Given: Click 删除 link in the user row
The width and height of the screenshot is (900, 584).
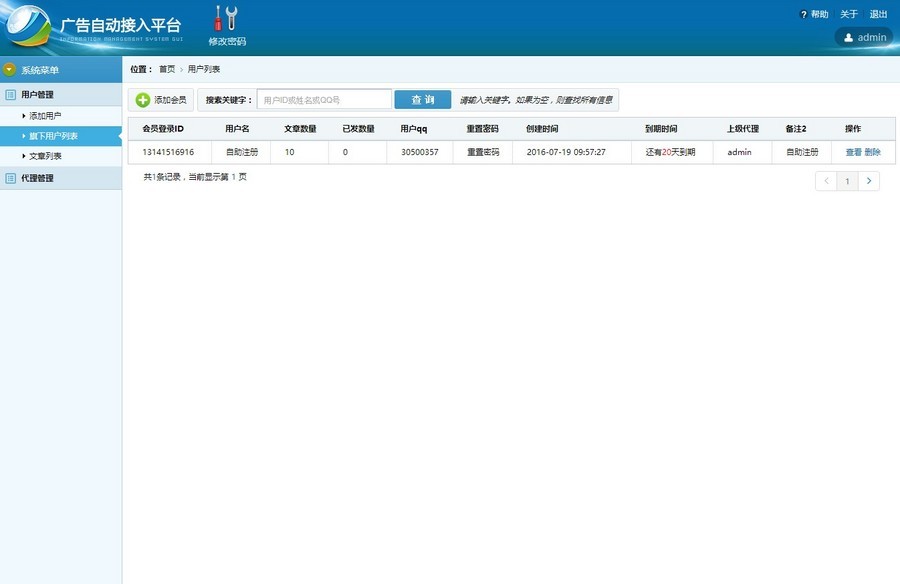Looking at the screenshot, I should click(x=872, y=152).
